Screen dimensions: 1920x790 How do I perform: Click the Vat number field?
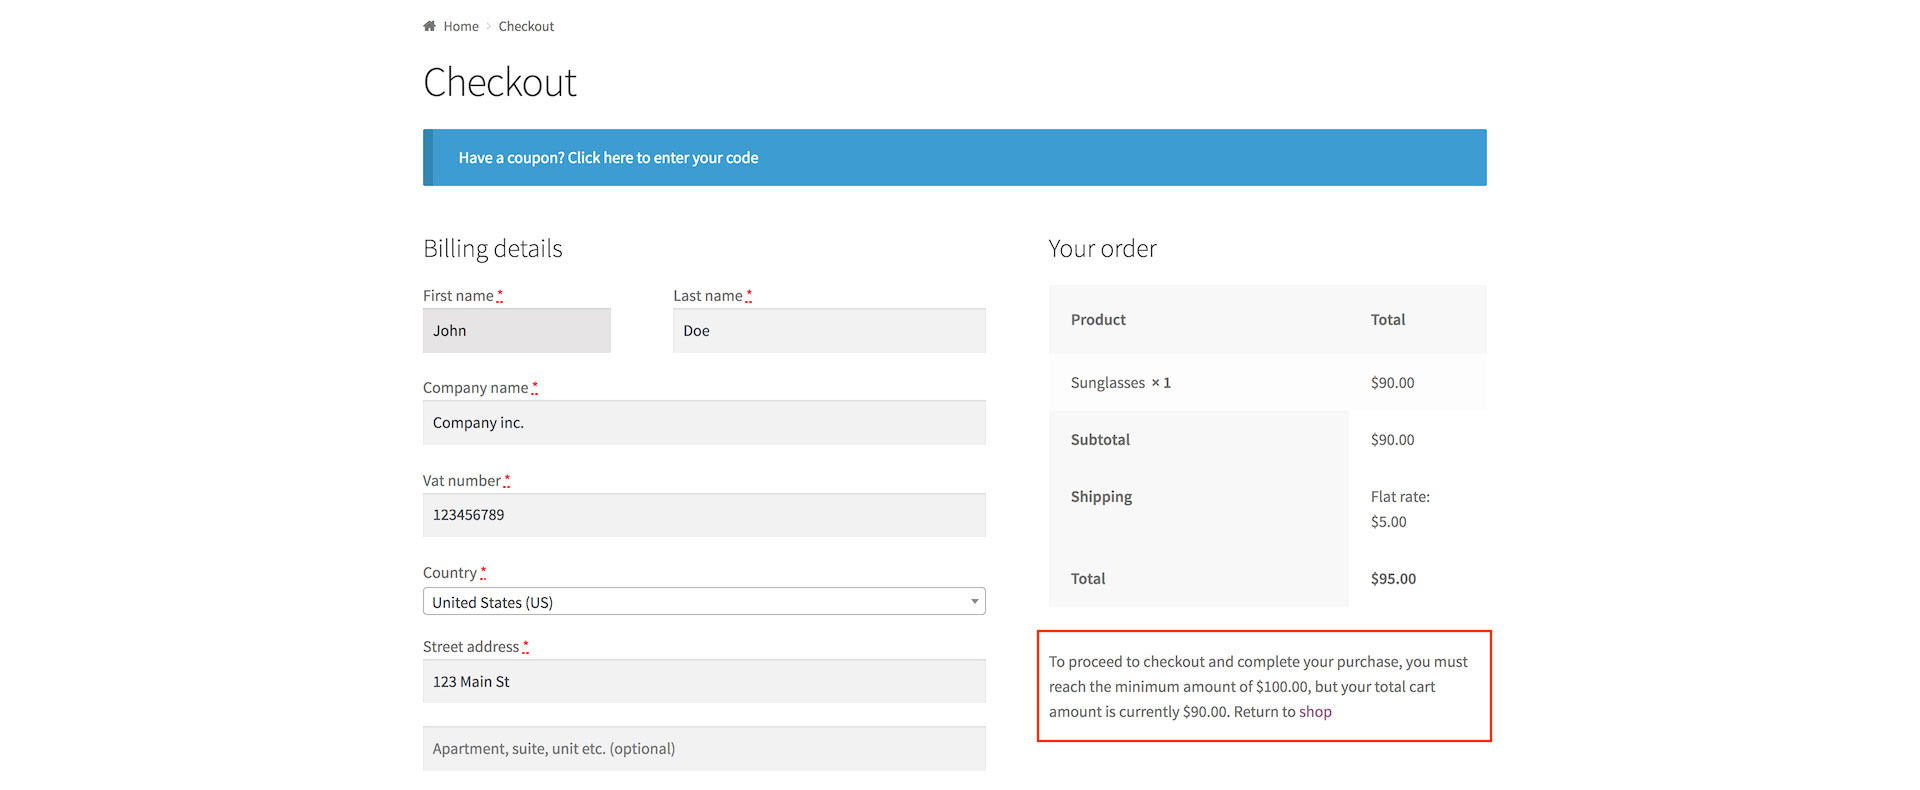point(704,515)
